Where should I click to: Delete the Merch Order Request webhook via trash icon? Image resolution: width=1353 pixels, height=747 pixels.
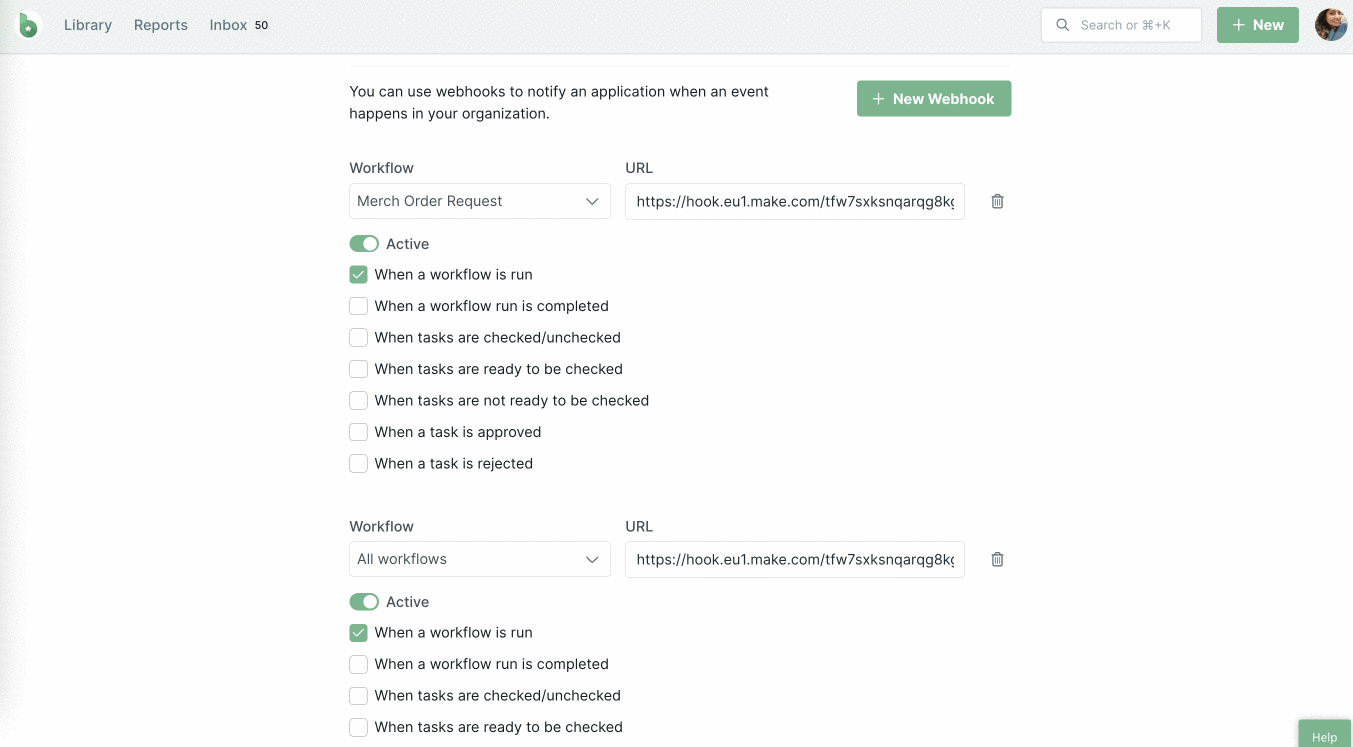click(x=996, y=201)
